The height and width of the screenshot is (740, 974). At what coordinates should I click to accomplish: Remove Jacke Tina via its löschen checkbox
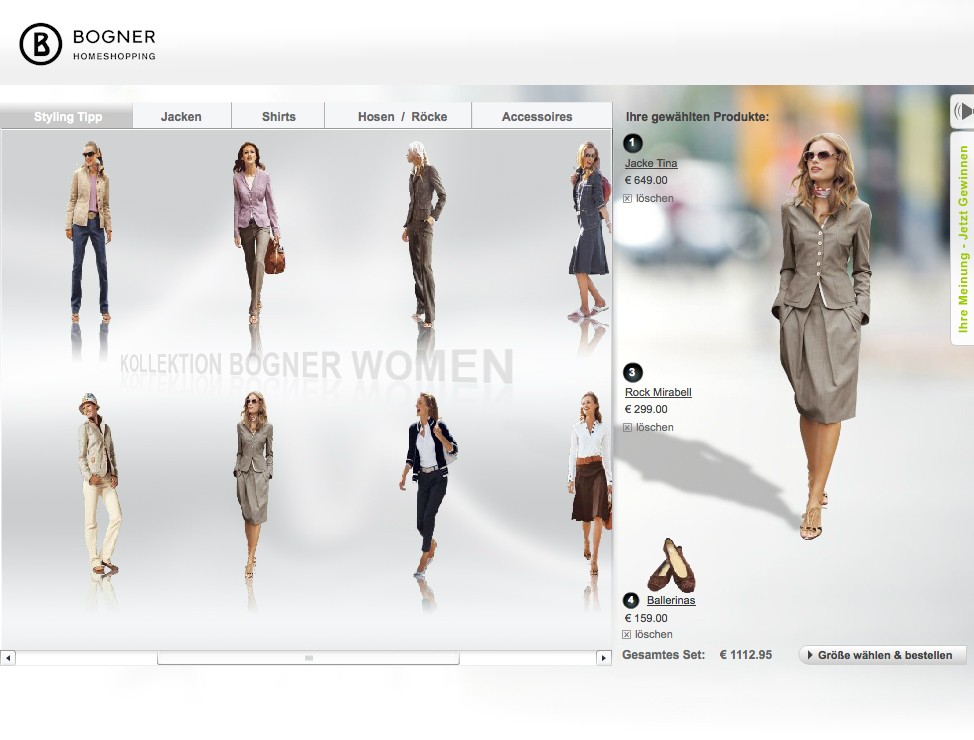pyautogui.click(x=627, y=199)
